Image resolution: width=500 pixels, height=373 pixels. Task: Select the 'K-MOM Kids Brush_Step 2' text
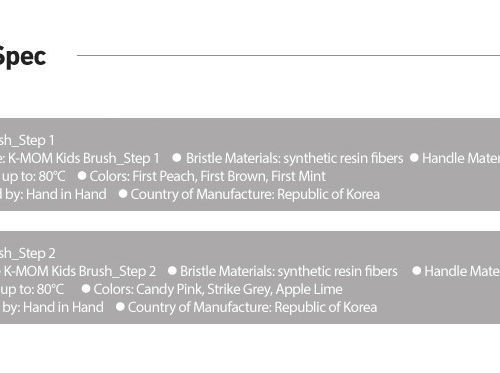tap(80, 271)
